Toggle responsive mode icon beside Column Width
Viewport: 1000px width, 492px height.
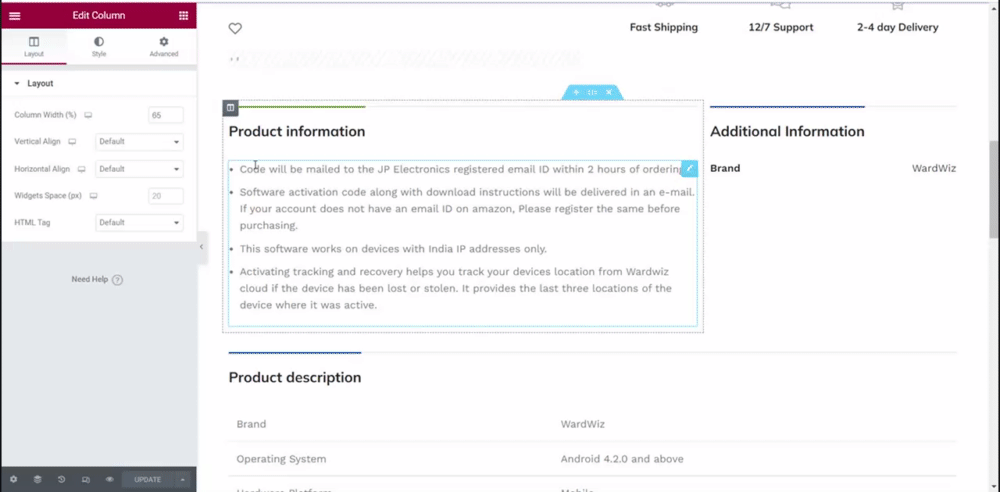coord(88,116)
